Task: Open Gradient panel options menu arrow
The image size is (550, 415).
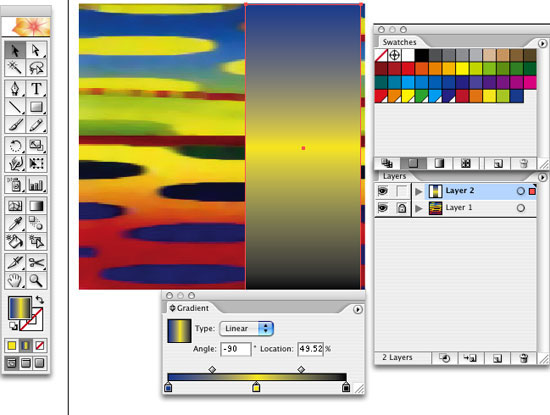Action: [x=357, y=309]
